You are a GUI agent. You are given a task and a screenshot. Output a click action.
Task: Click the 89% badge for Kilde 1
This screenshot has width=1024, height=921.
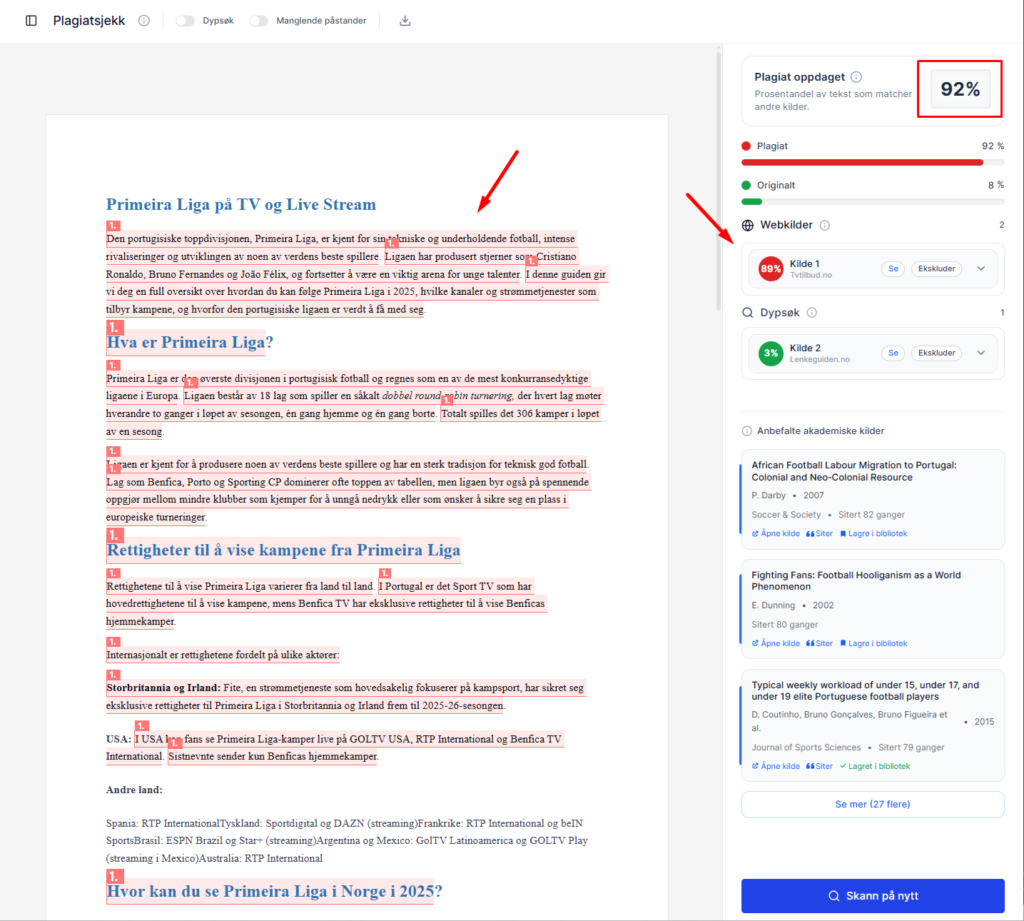click(771, 269)
